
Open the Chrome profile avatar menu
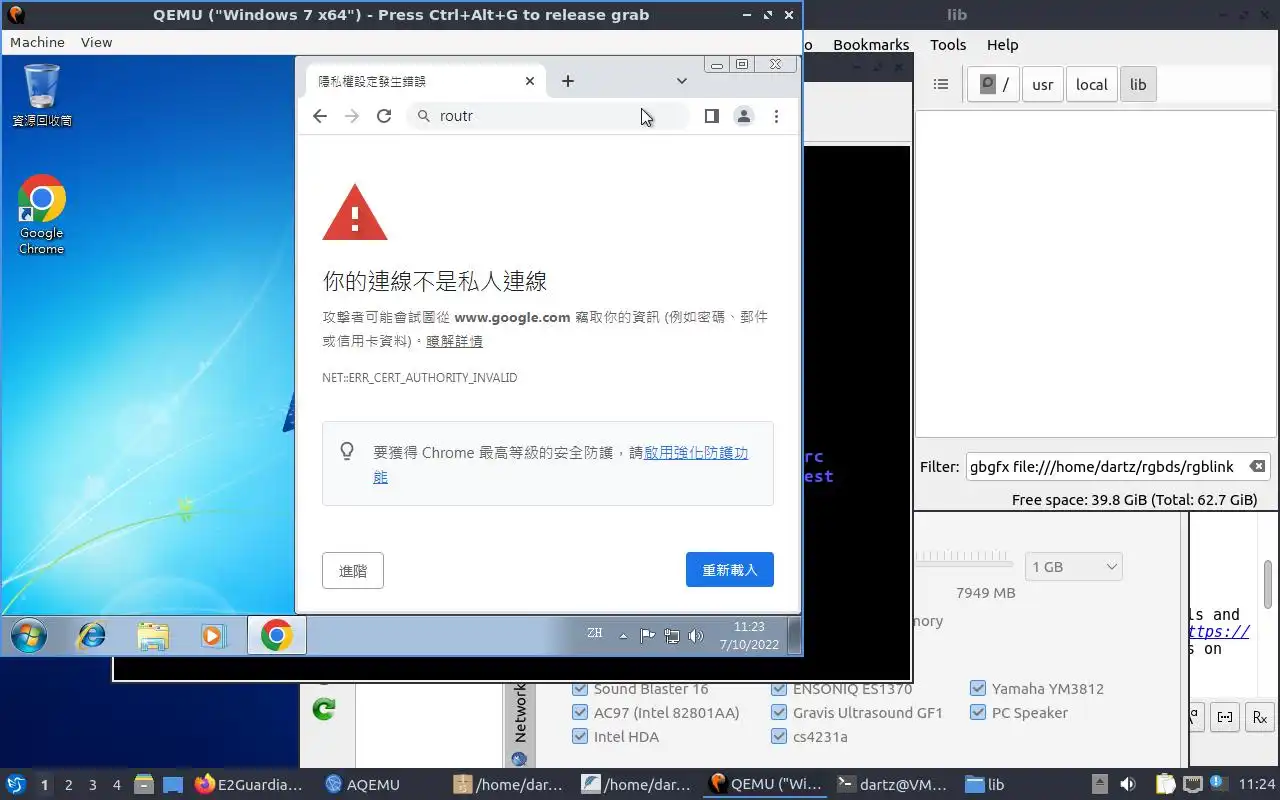[x=743, y=116]
